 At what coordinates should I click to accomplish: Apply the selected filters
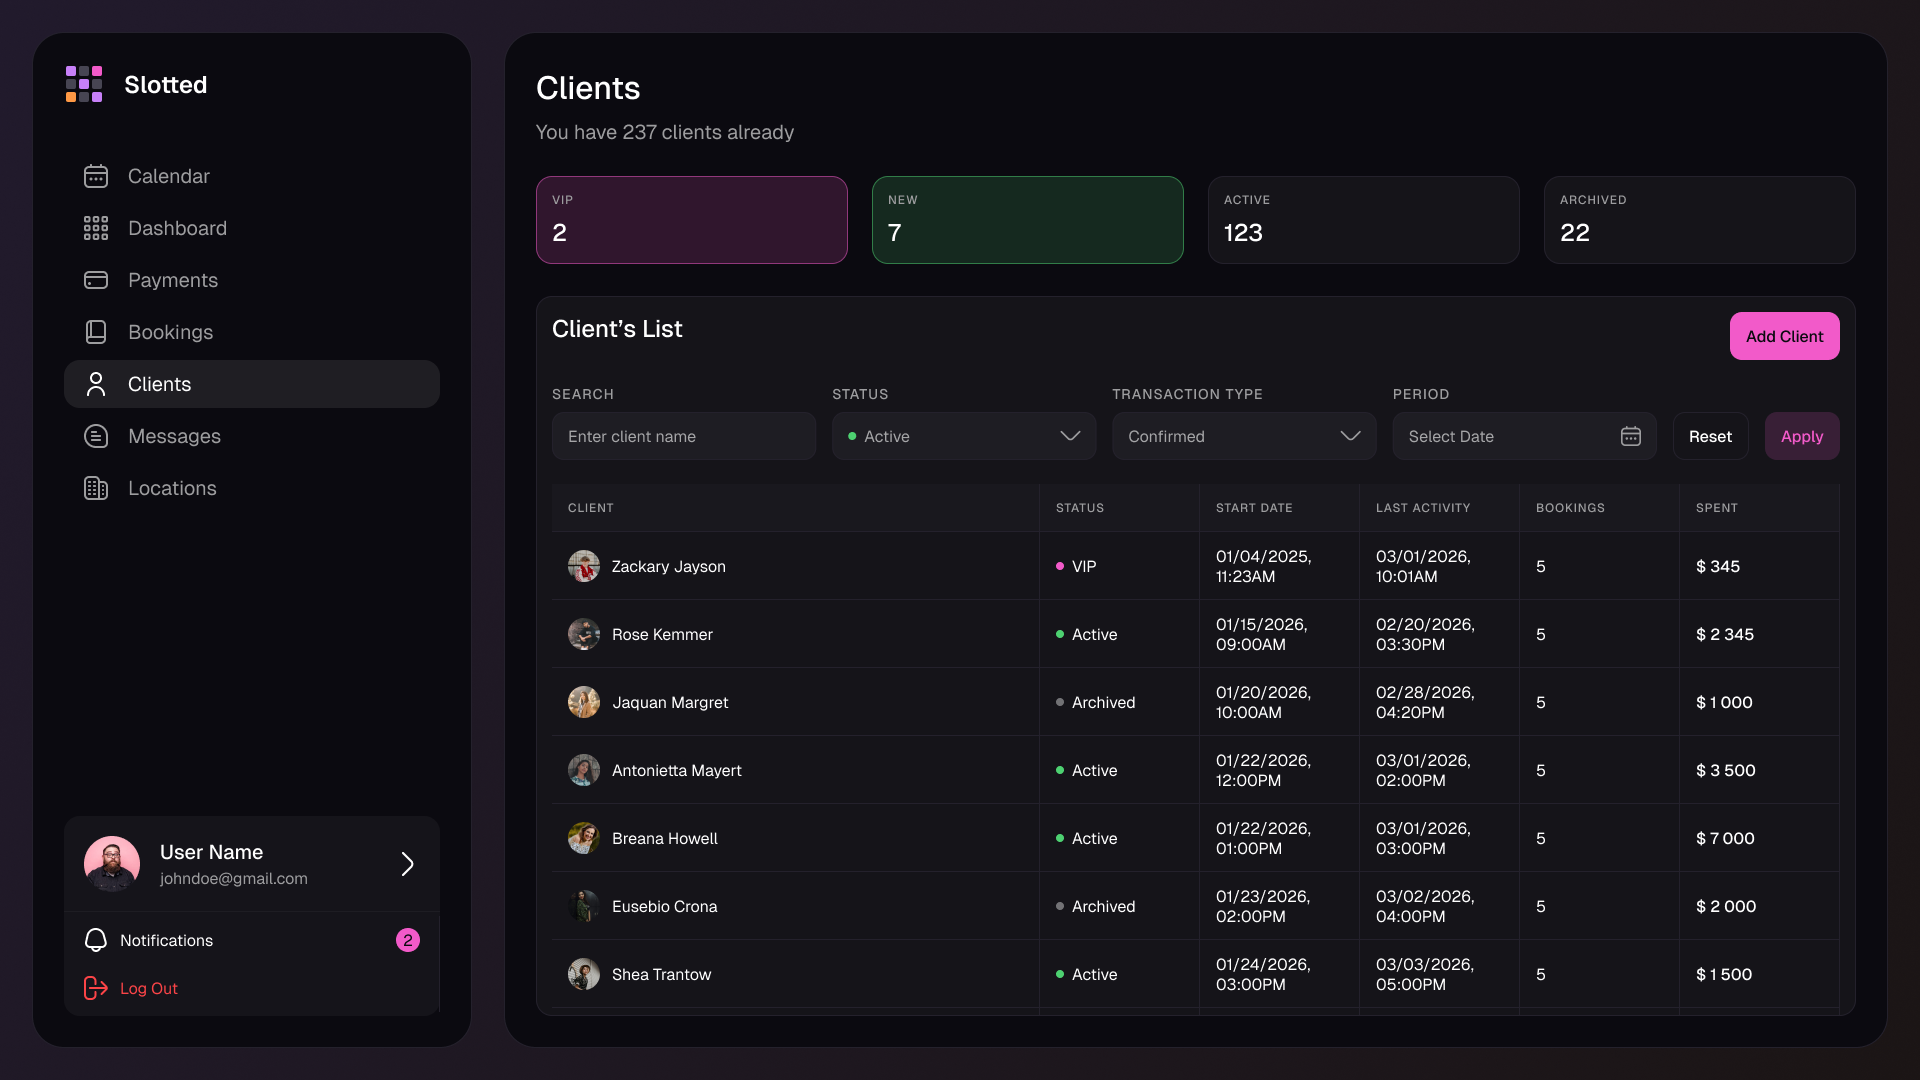[1802, 436]
